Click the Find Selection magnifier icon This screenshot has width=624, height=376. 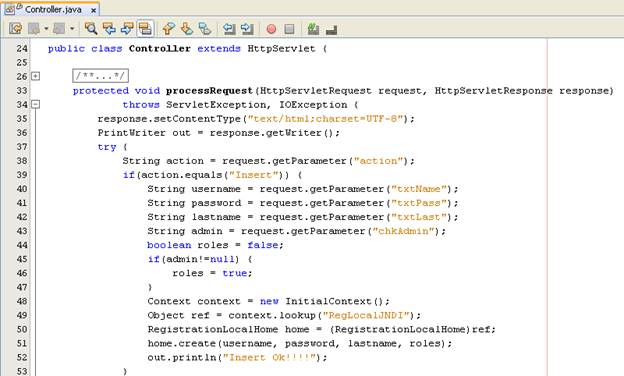(91, 29)
